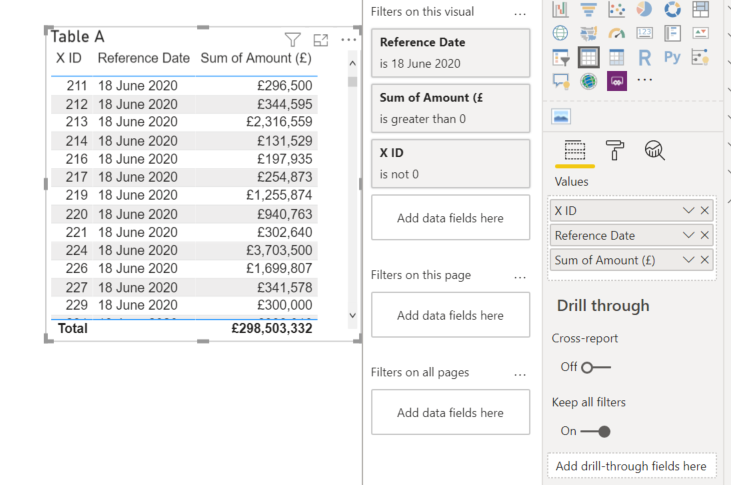The width and height of the screenshot is (731, 485).
Task: Select X ID cell 224
Action: pos(76,250)
